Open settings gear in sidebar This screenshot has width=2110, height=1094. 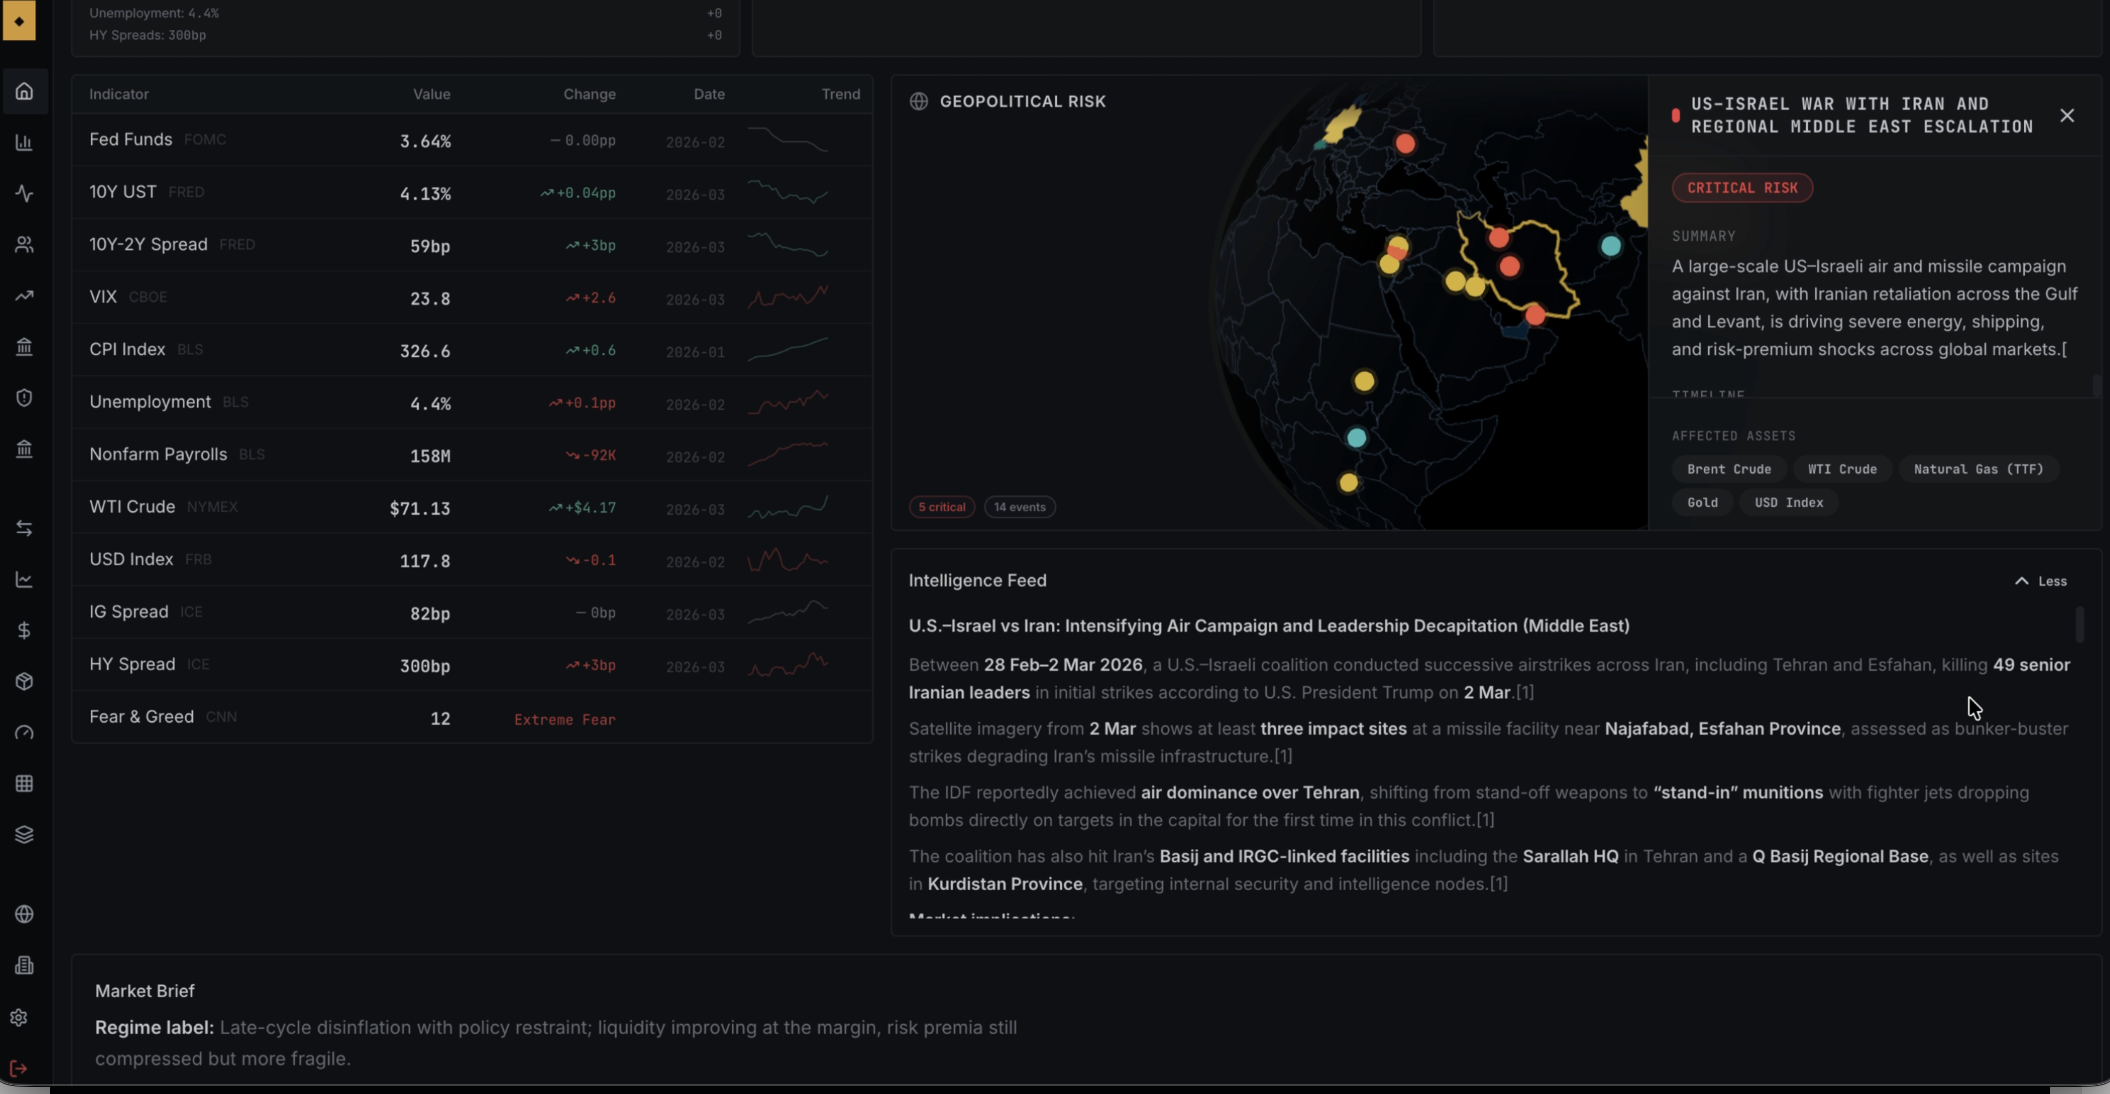18,1018
